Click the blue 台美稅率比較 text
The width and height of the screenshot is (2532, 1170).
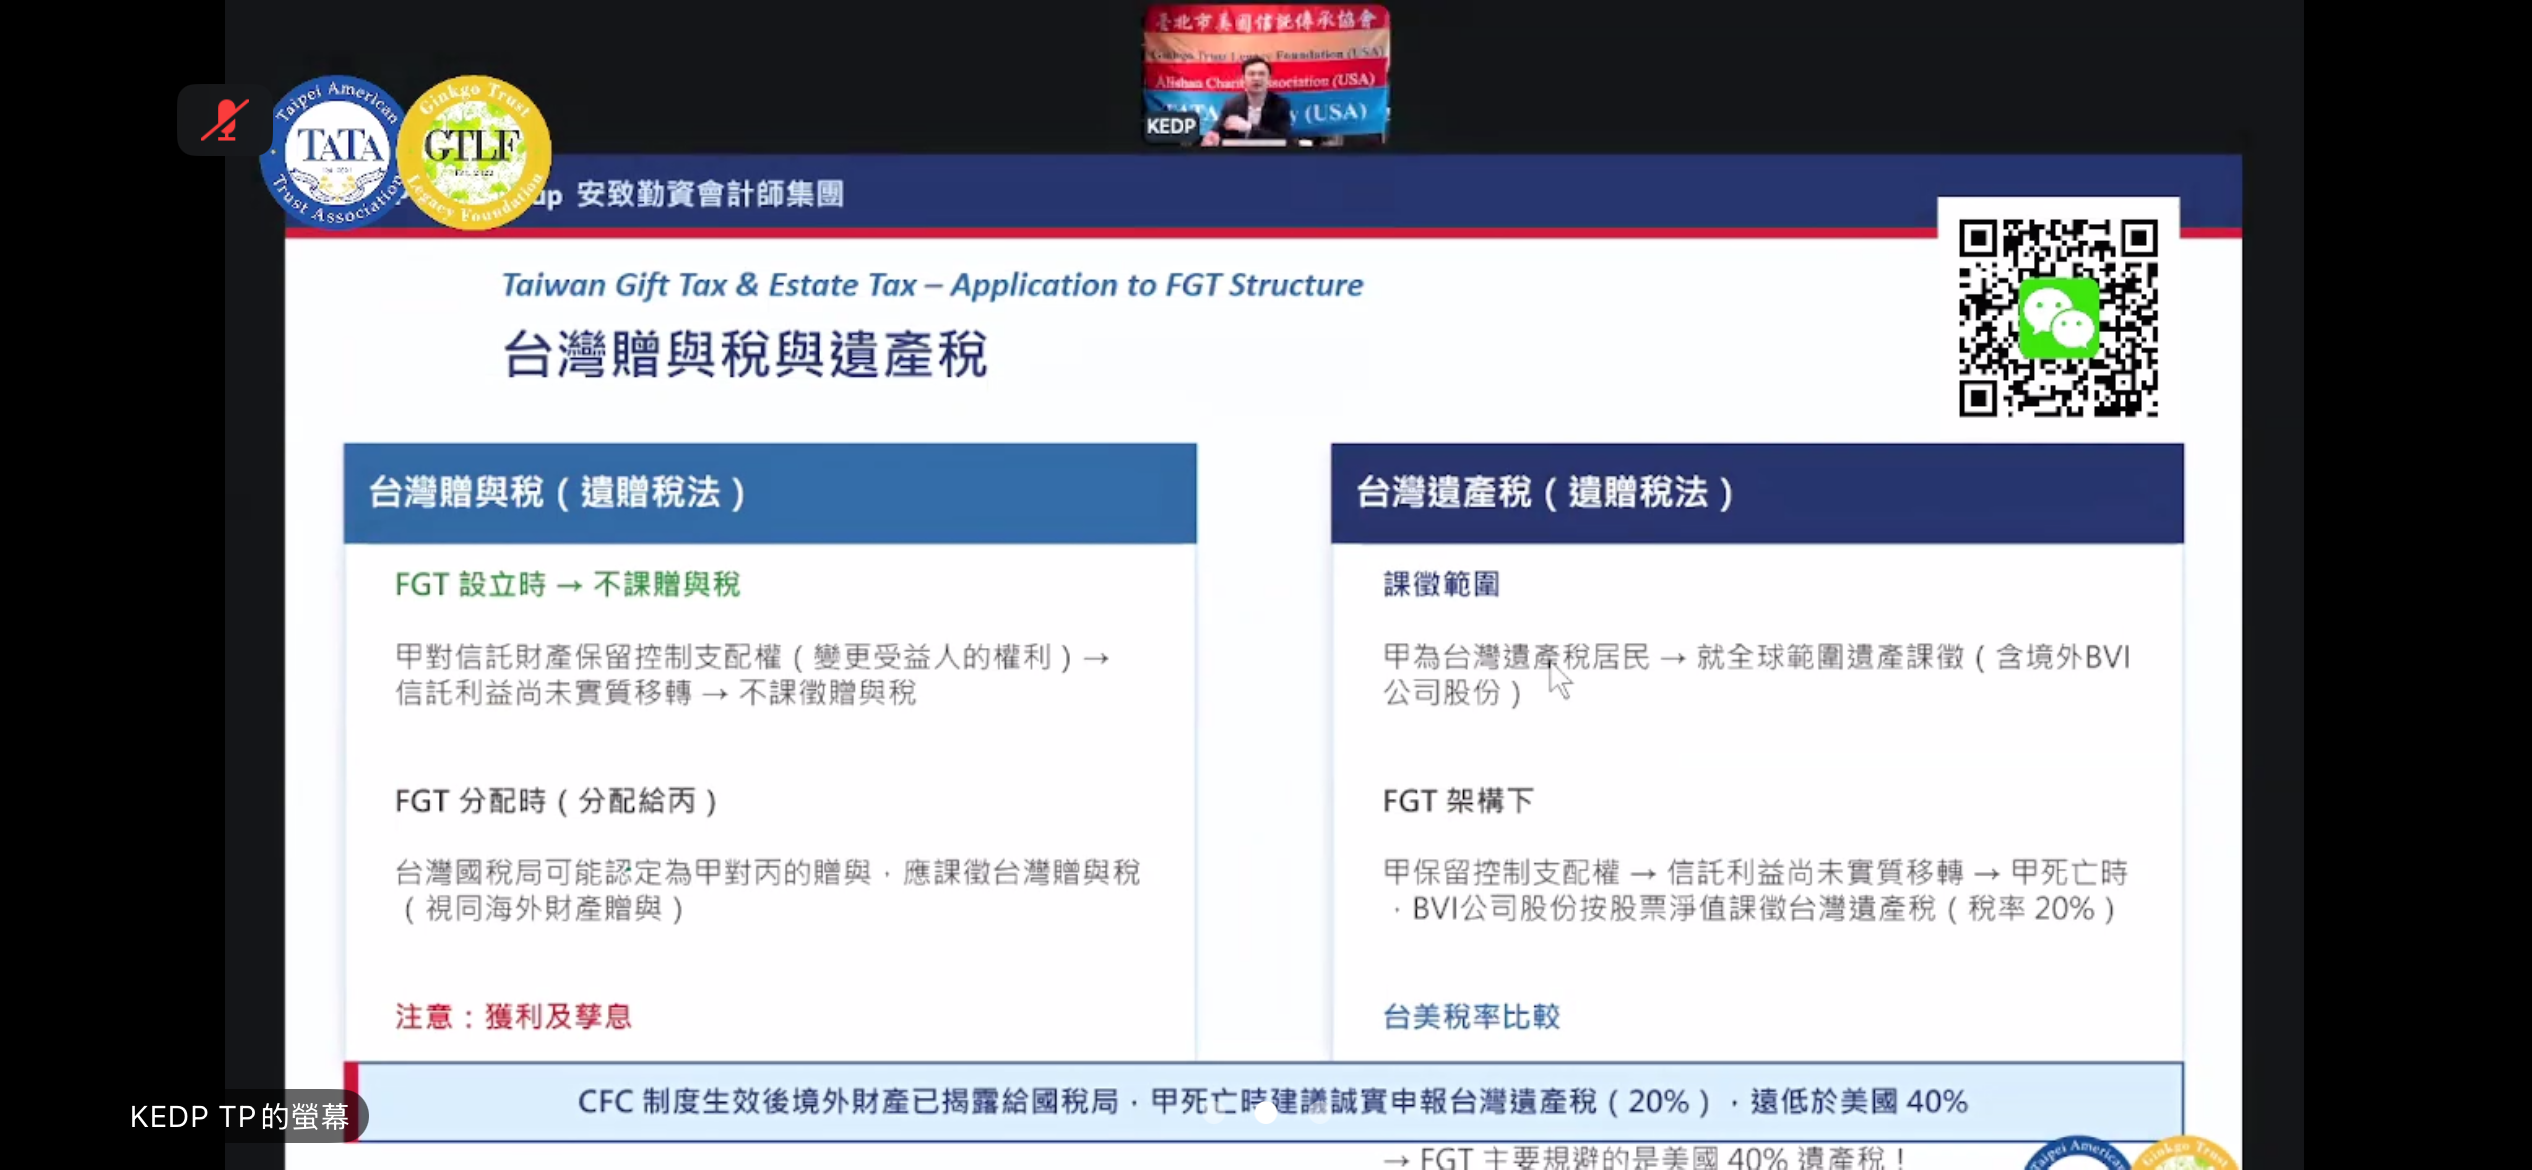(x=1470, y=1017)
